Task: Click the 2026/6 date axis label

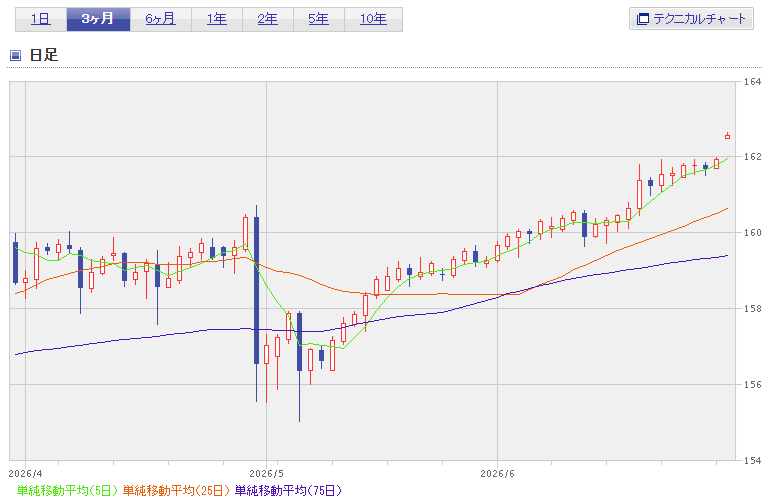Action: (x=497, y=473)
